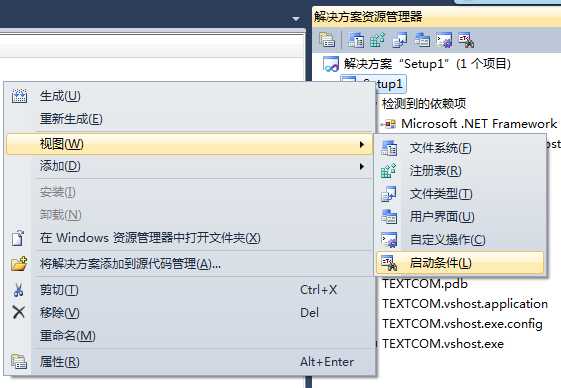Click the 启动条件(L) submenu icon

389,263
